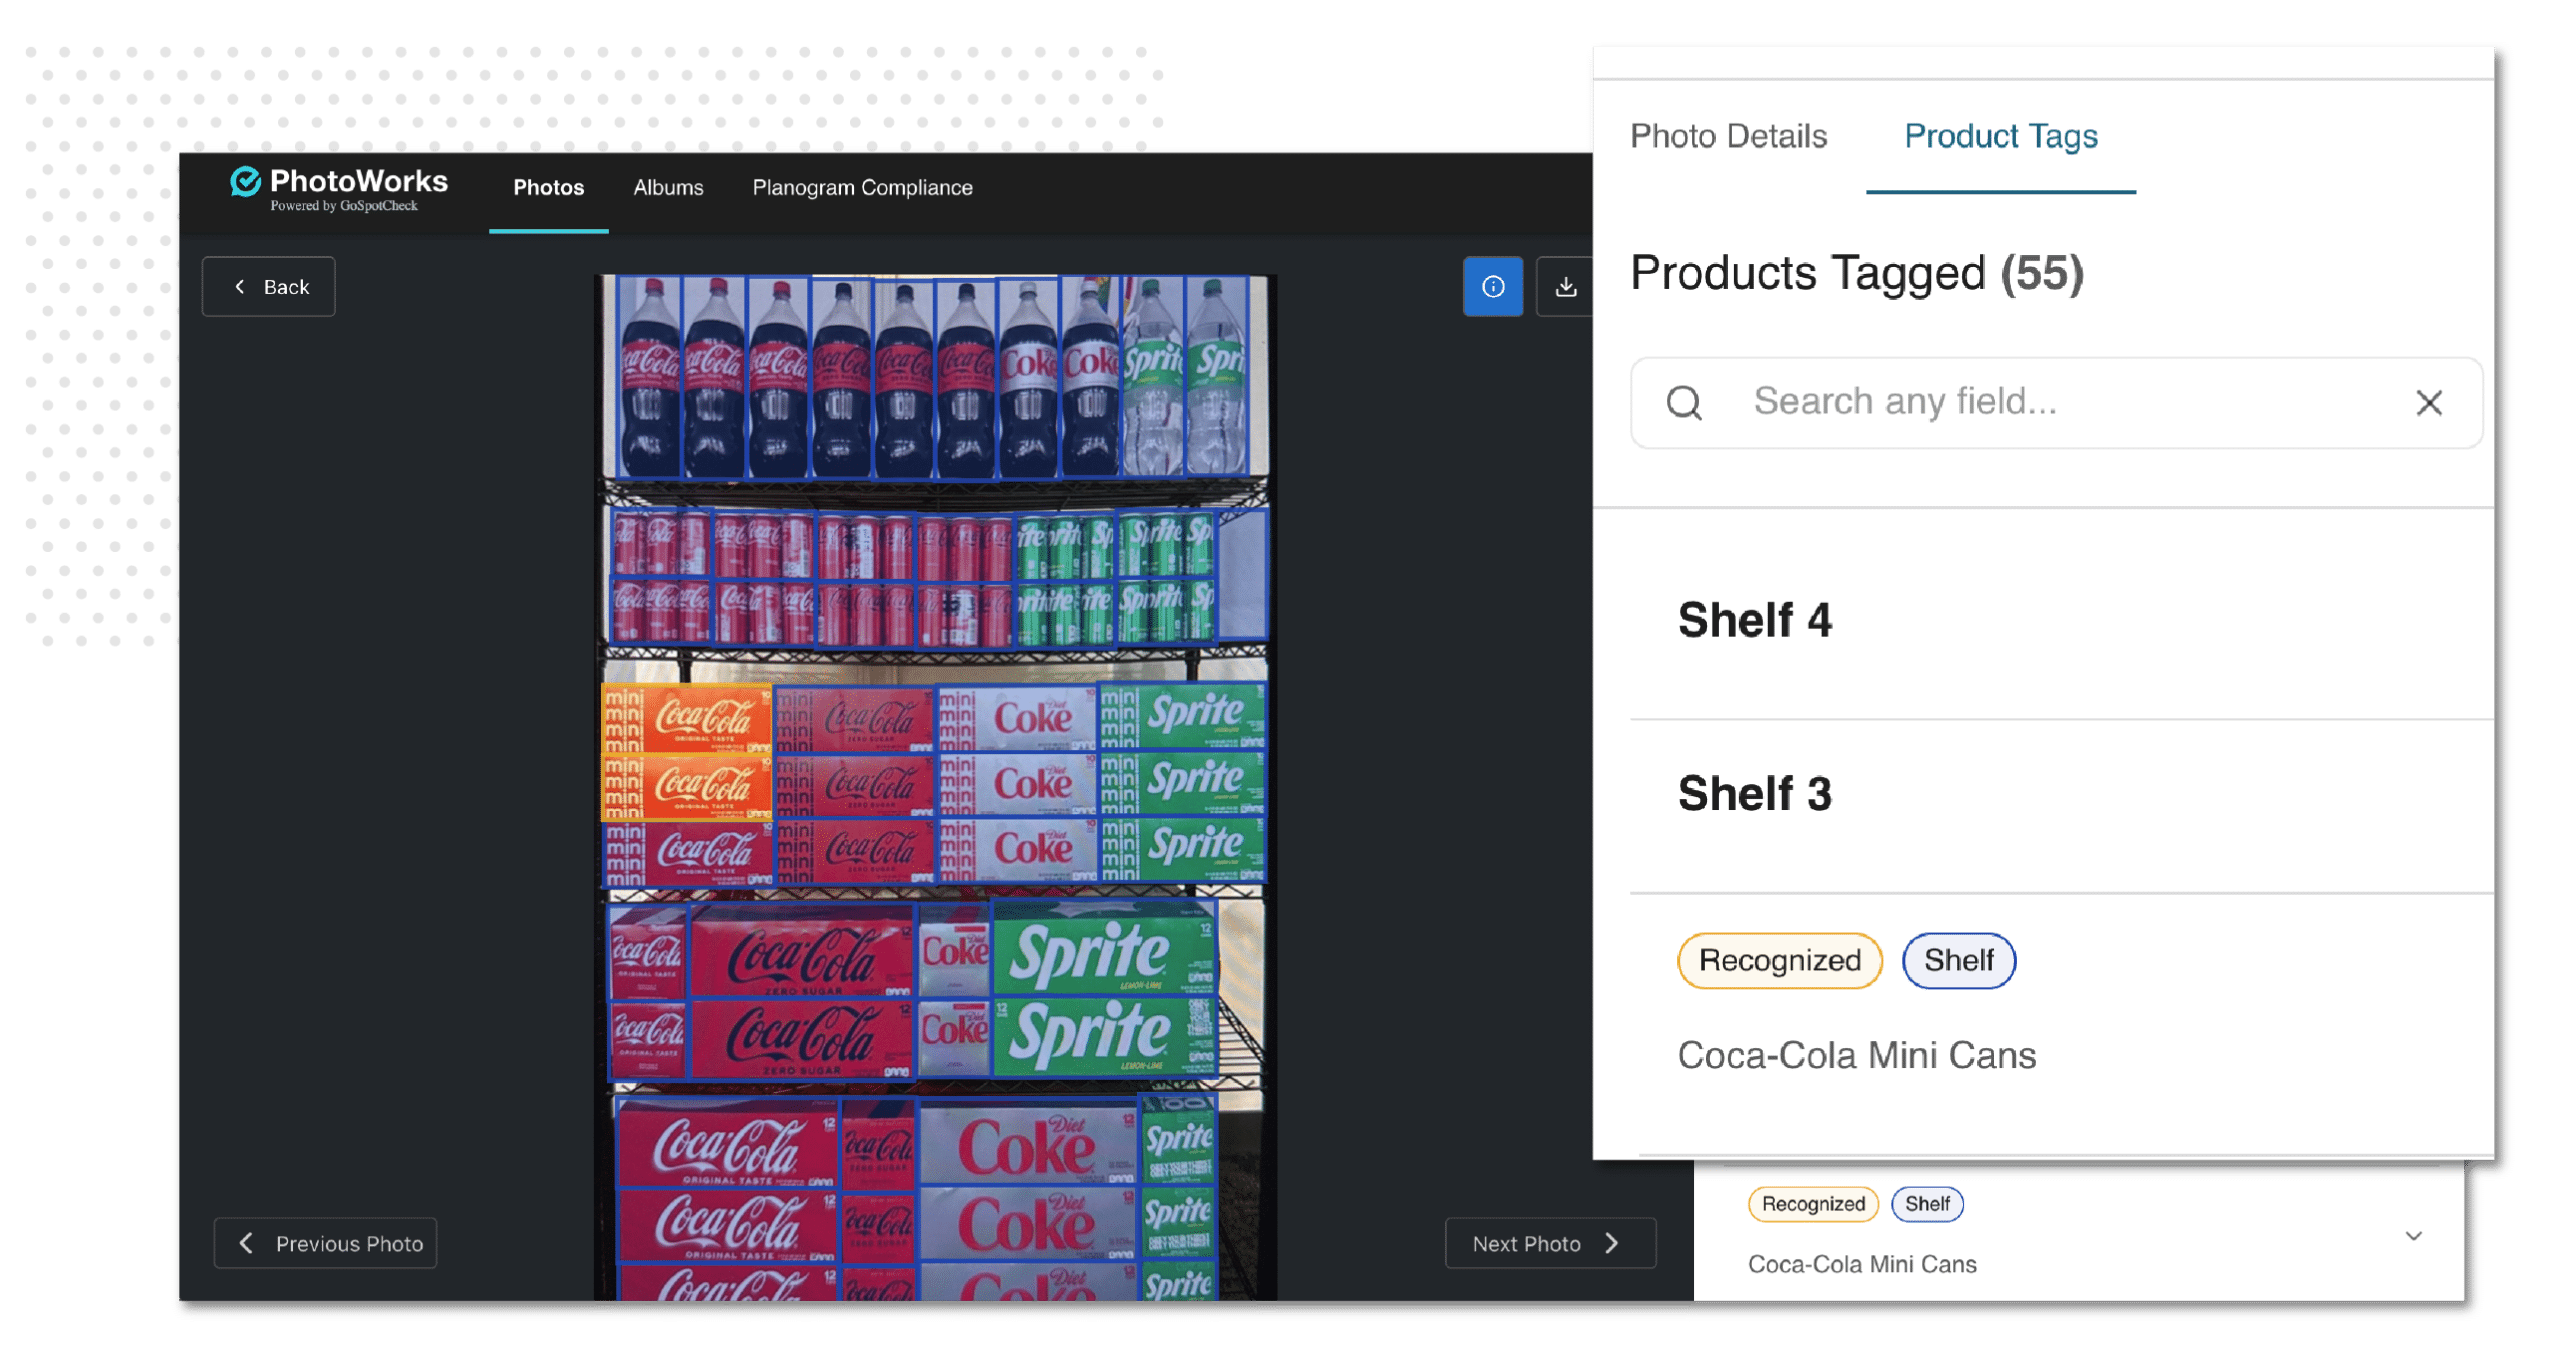The image size is (2560, 1352).
Task: Go to the Previous Photo
Action: click(x=325, y=1243)
